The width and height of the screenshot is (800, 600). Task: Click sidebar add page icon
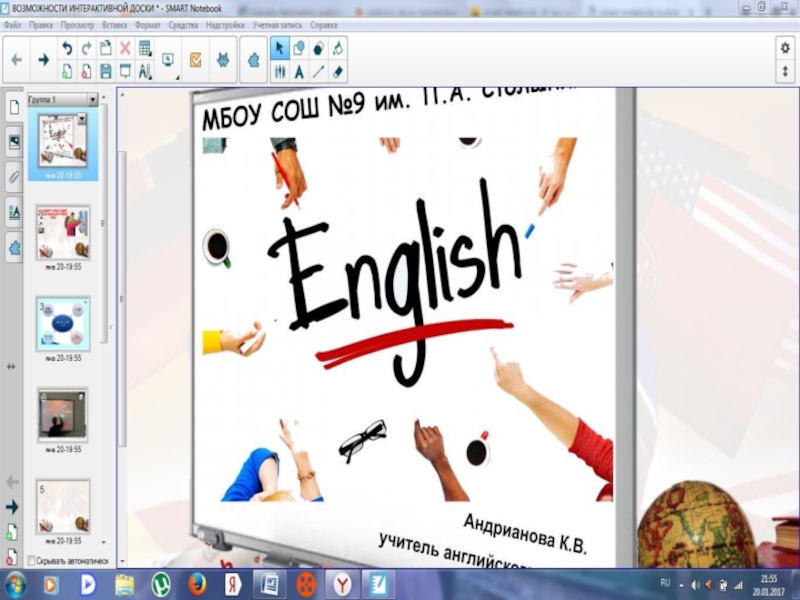point(12,533)
